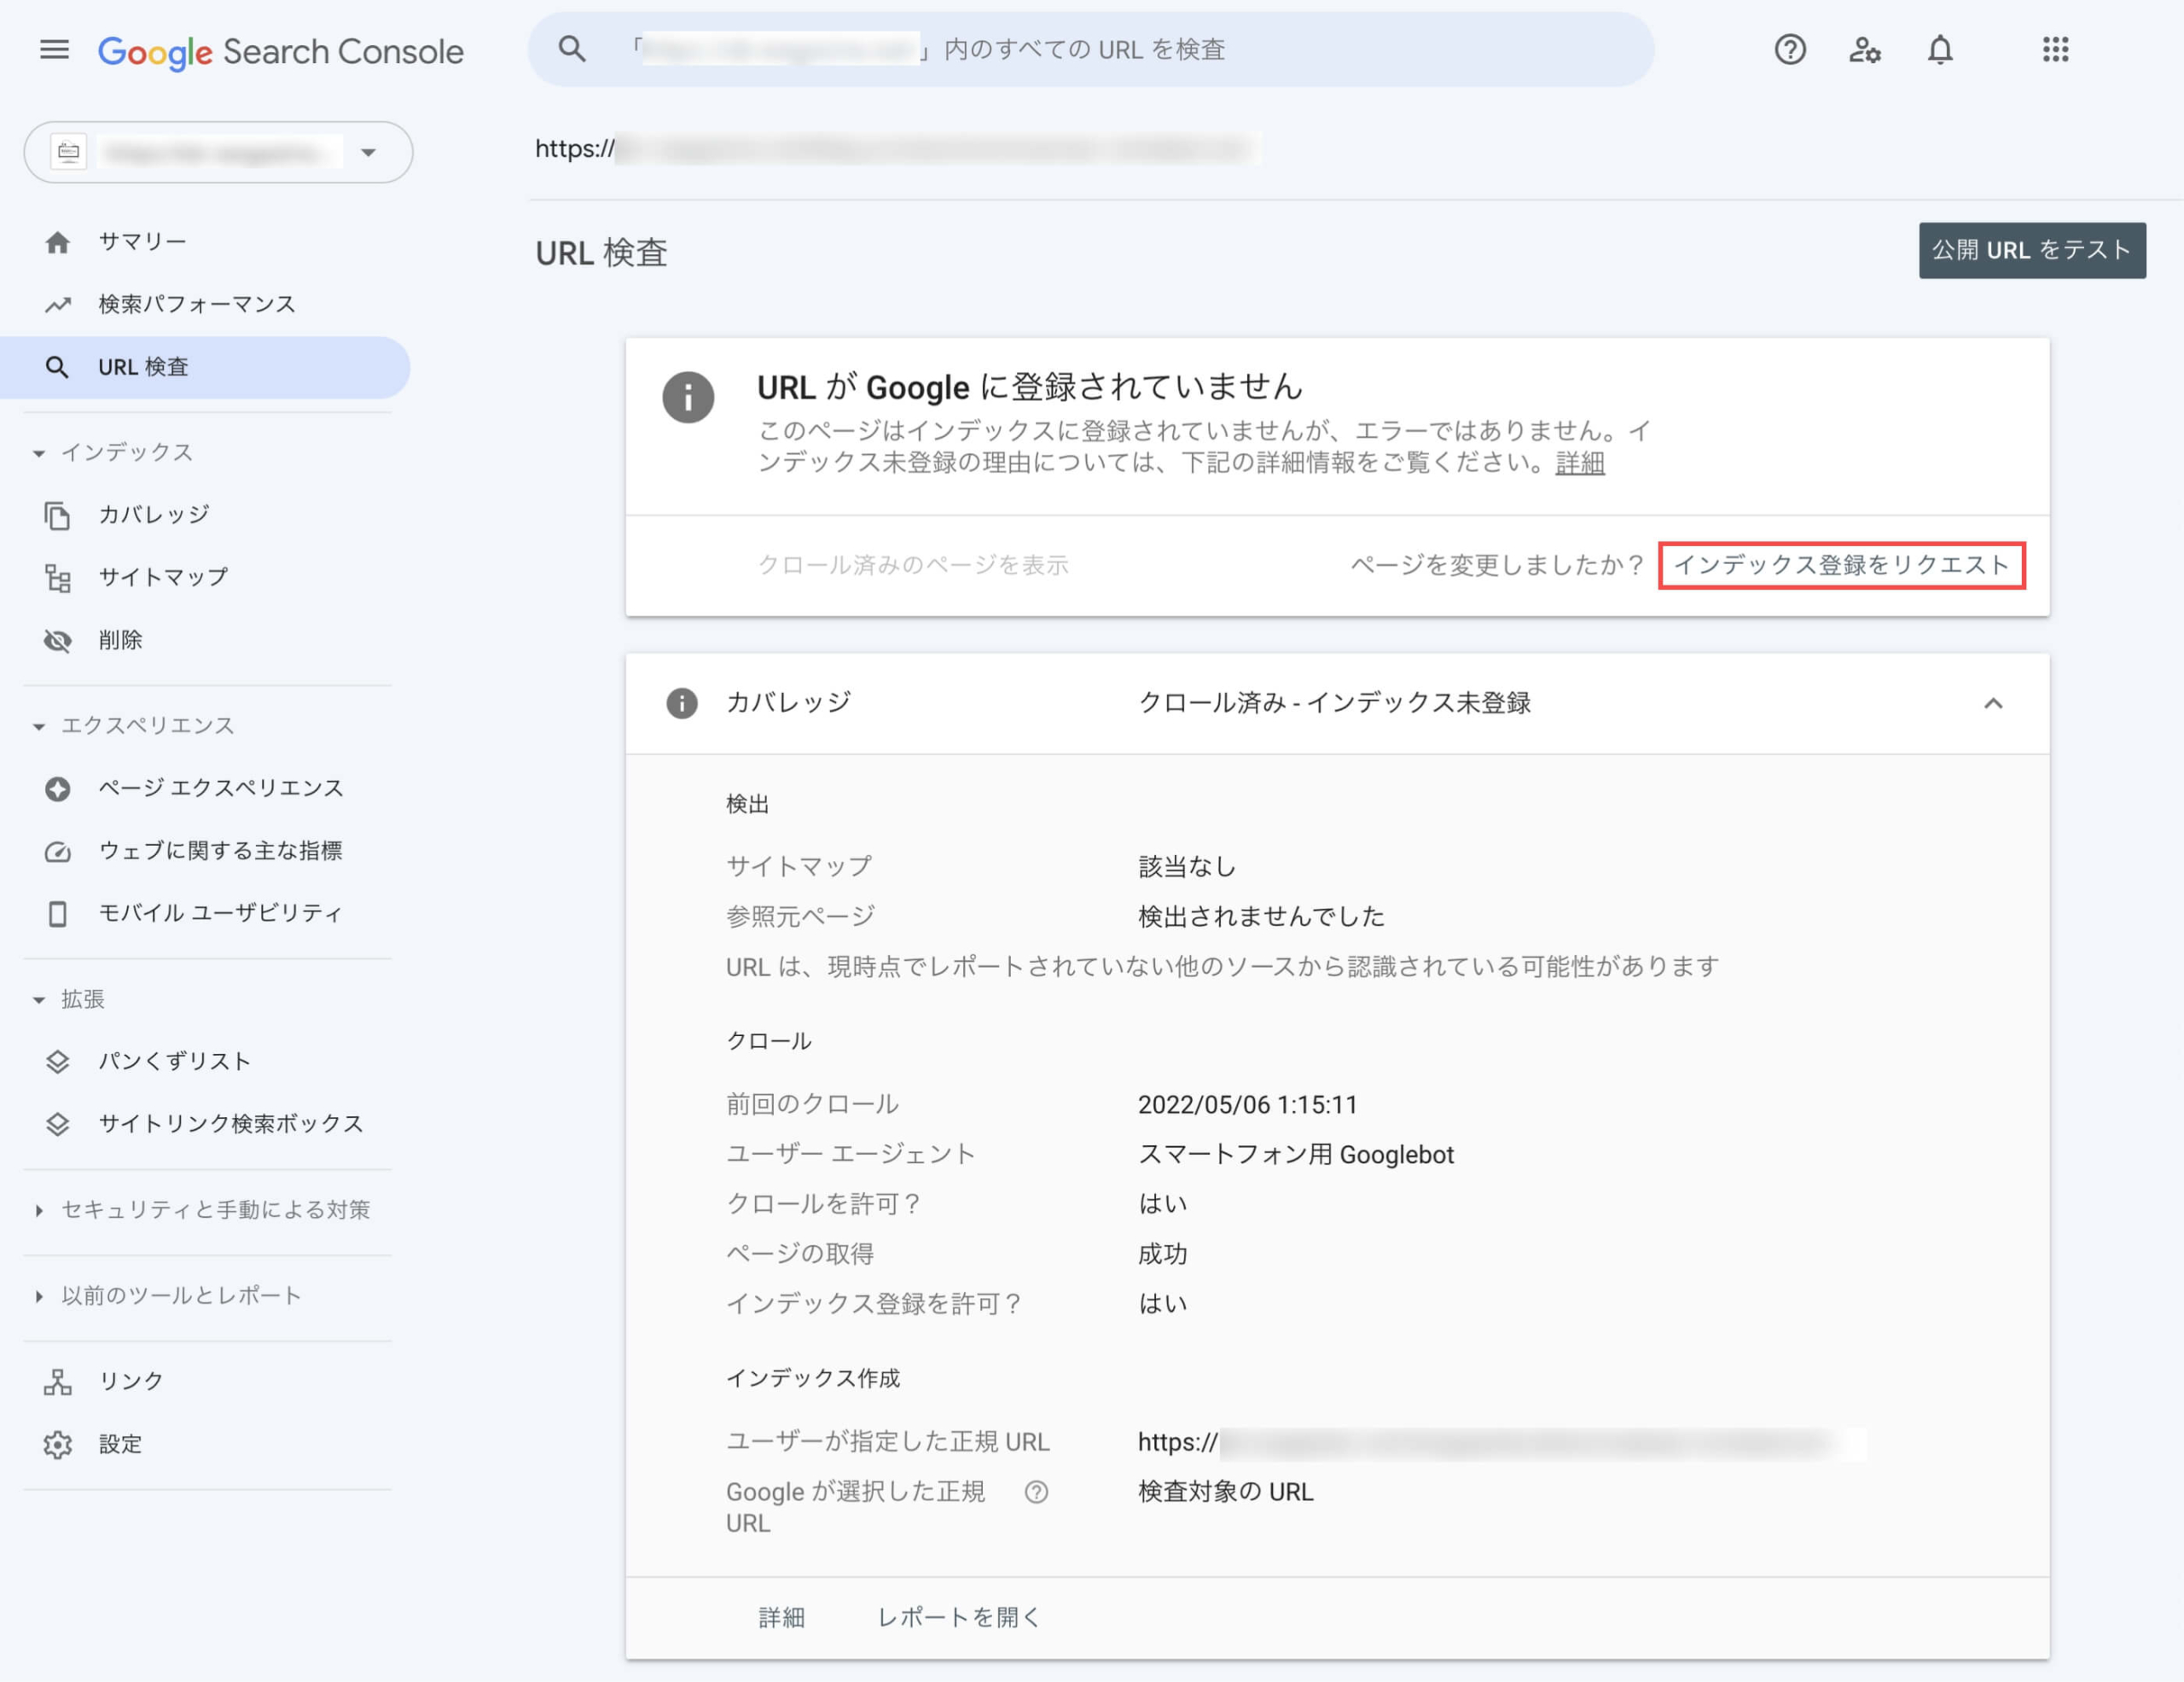
Task: Click the magnifier icon beside URL 検査
Action: 57,367
